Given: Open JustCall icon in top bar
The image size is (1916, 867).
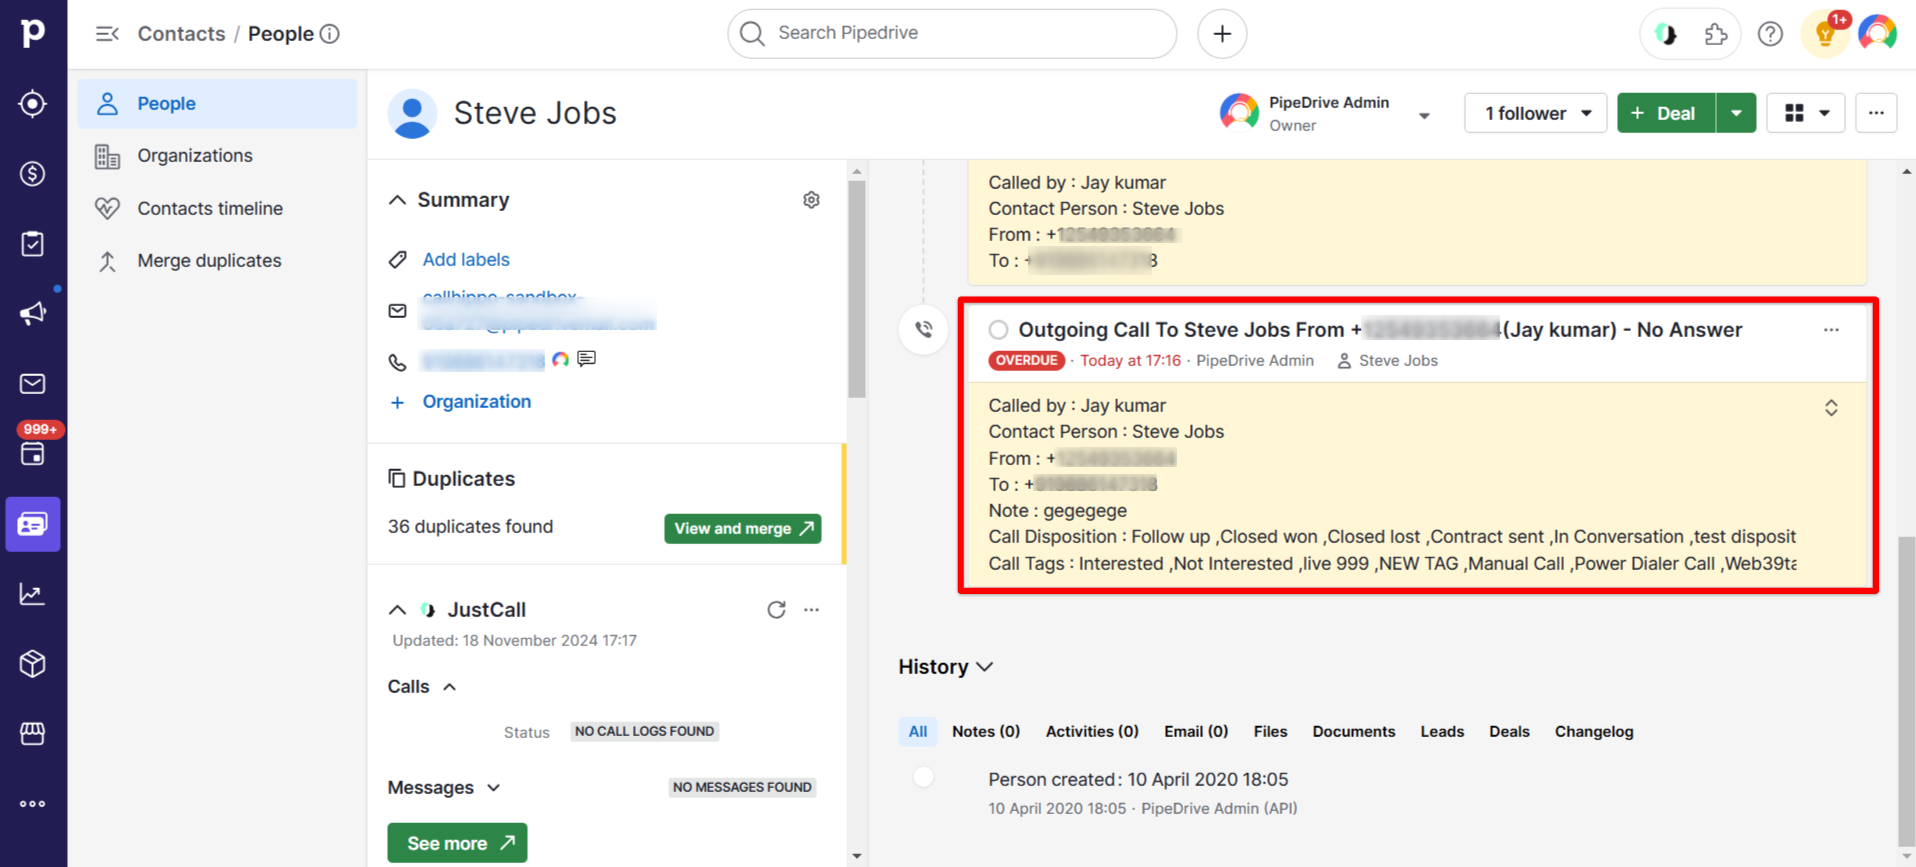Looking at the screenshot, I should coord(1666,34).
